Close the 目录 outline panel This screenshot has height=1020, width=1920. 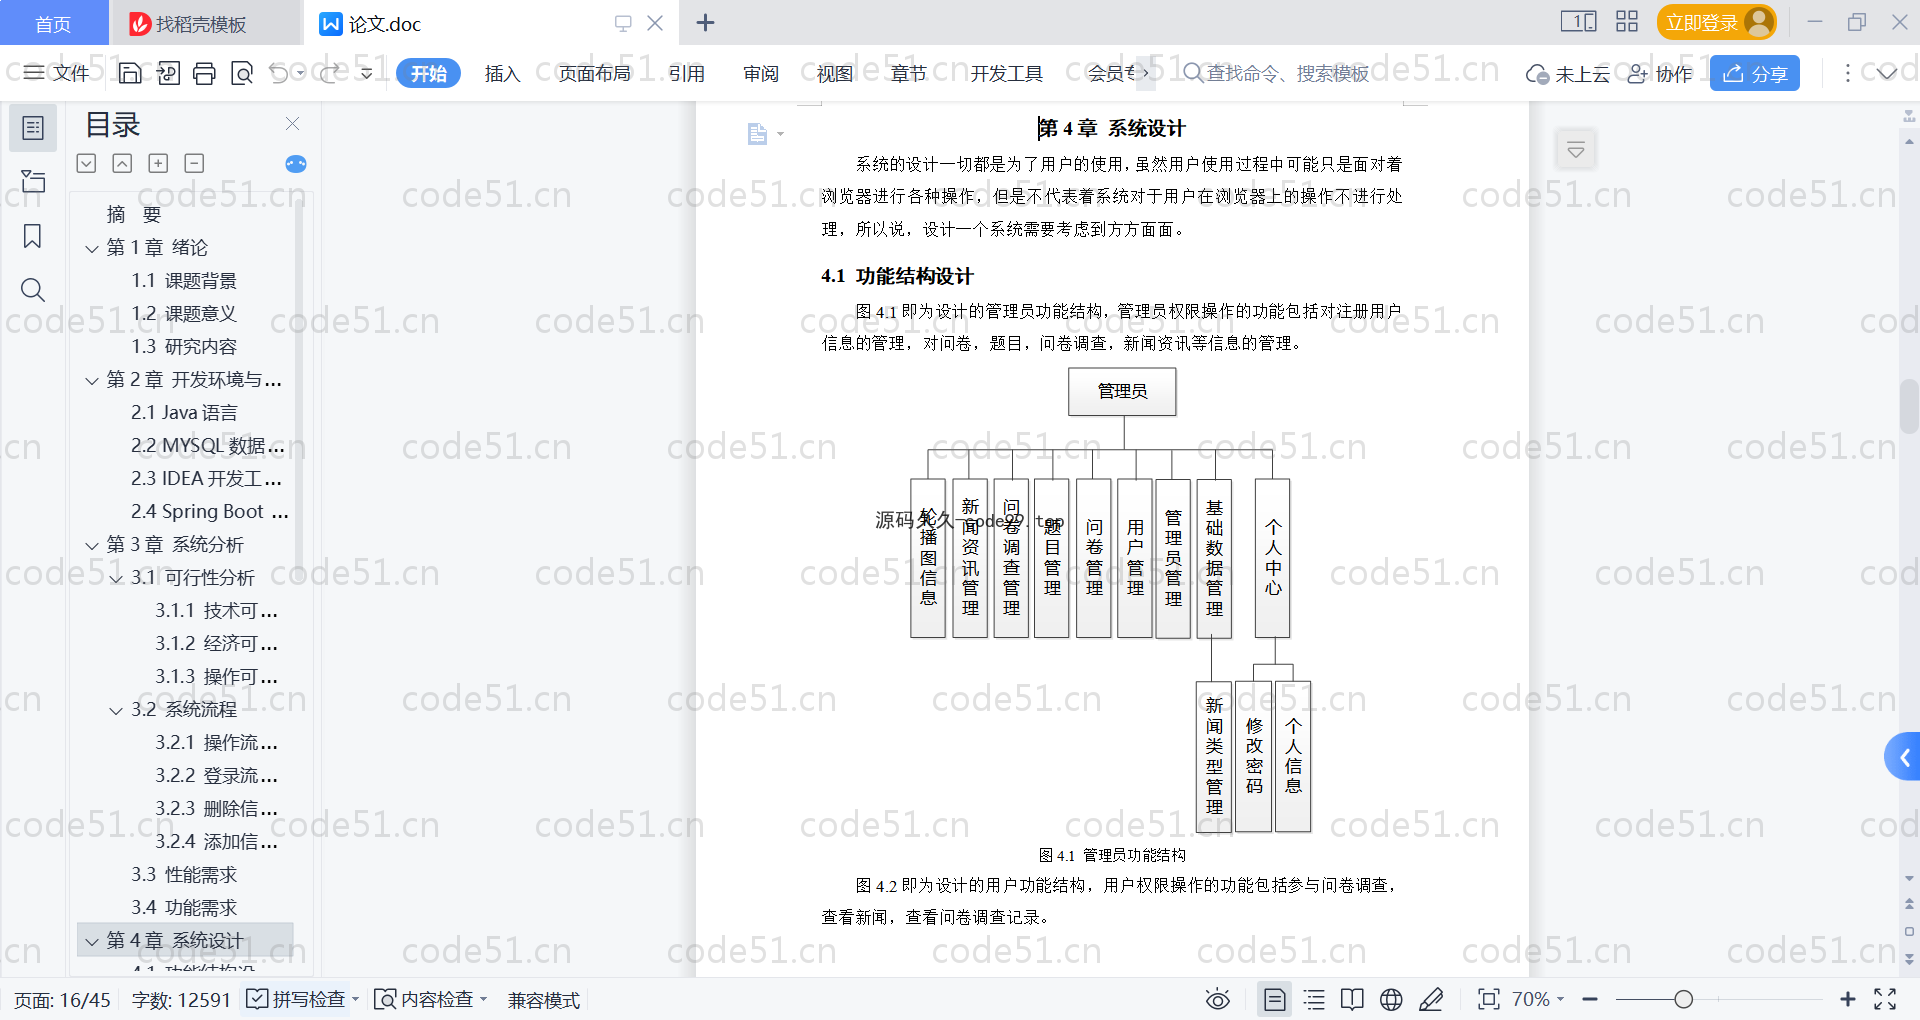point(293,123)
